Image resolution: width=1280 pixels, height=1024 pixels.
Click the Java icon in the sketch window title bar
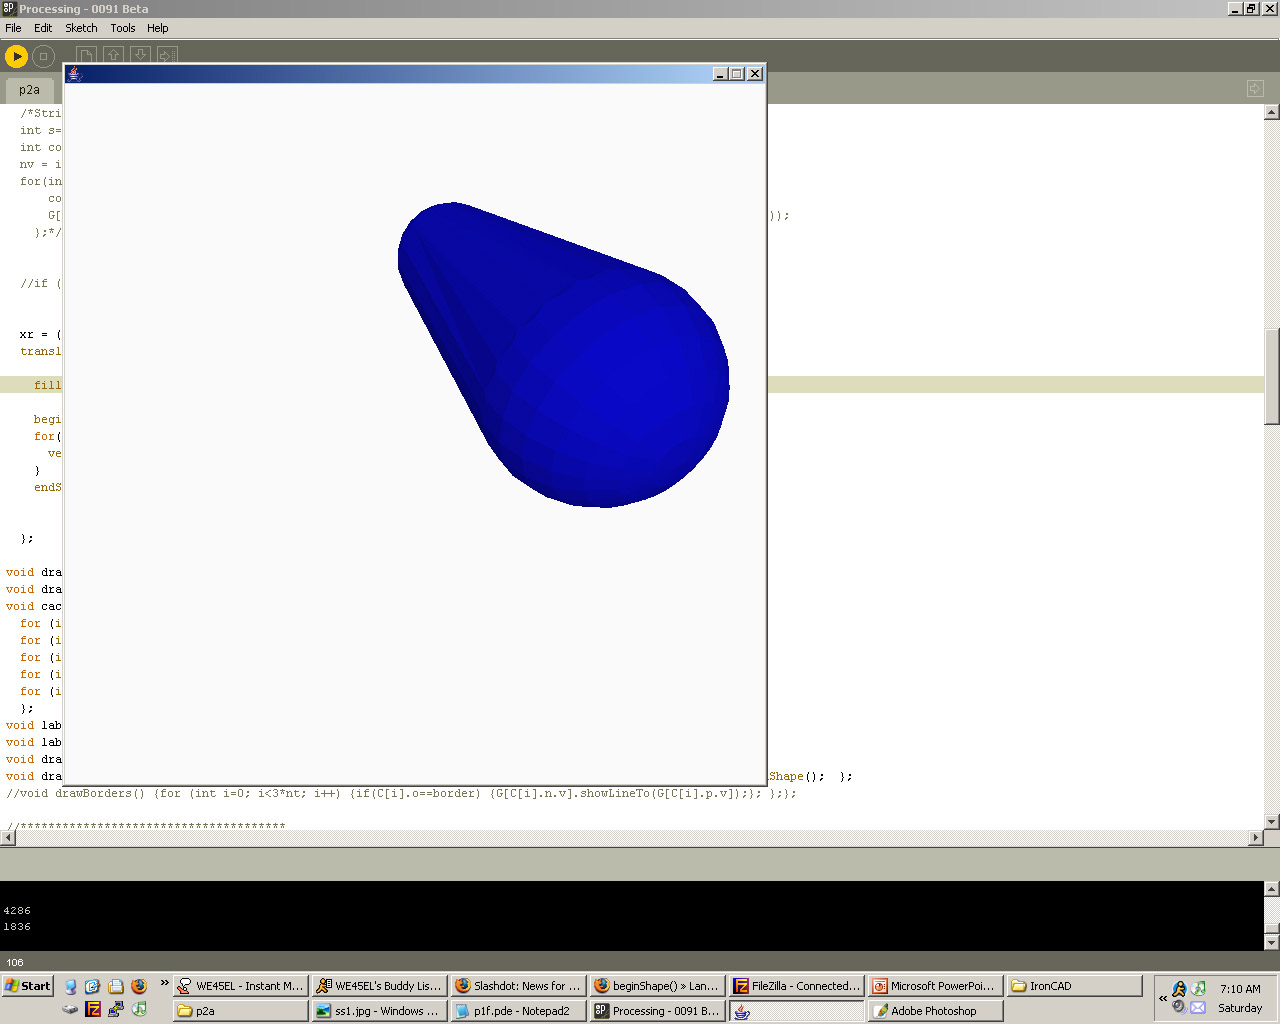pyautogui.click(x=74, y=74)
